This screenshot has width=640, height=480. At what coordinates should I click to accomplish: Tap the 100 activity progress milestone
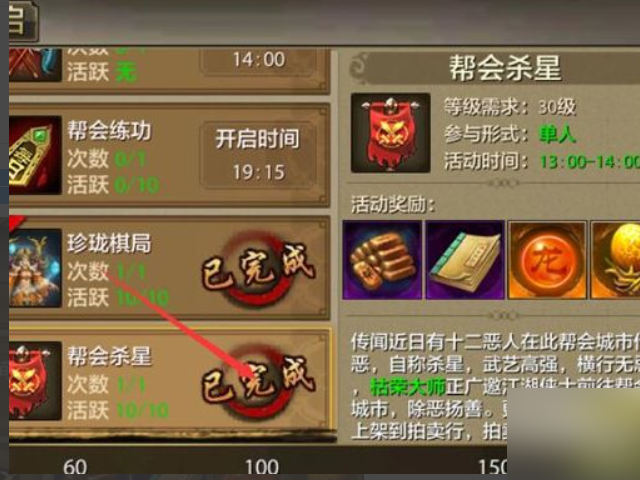pyautogui.click(x=262, y=467)
